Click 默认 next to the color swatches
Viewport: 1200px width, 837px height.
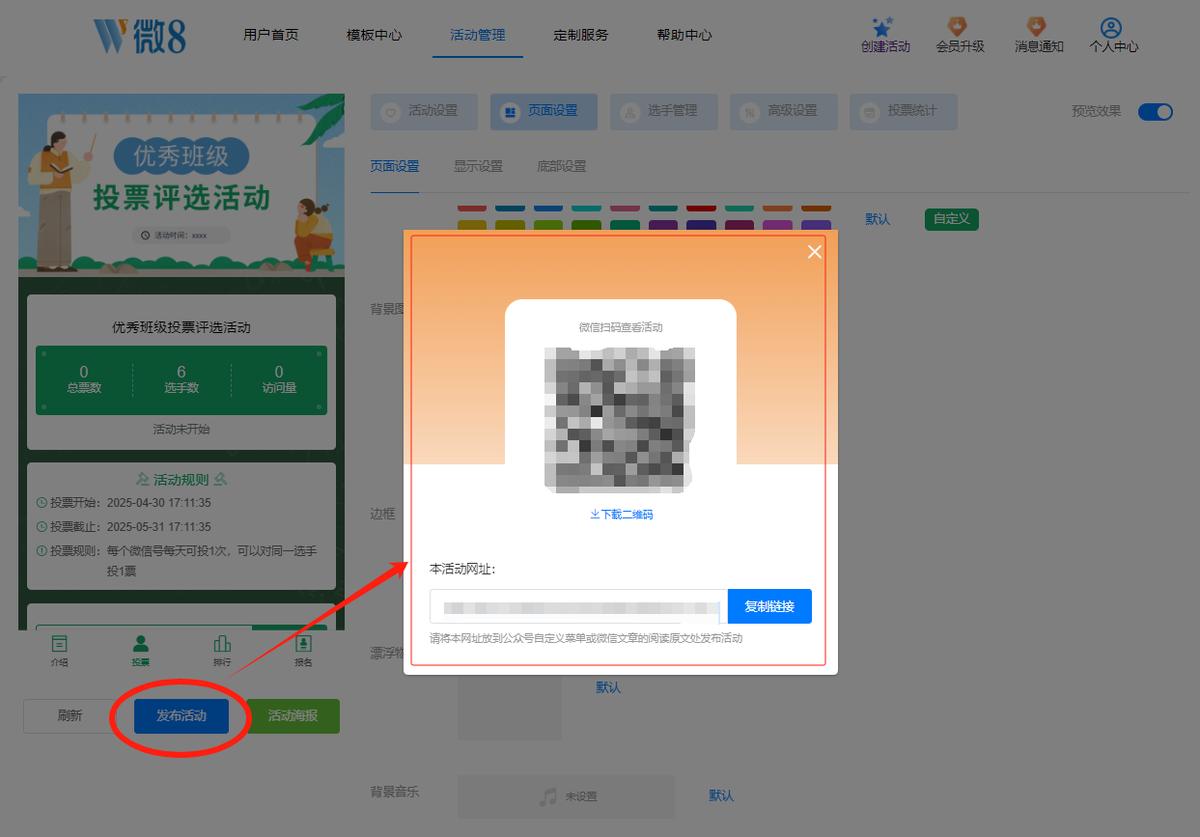tap(878, 219)
